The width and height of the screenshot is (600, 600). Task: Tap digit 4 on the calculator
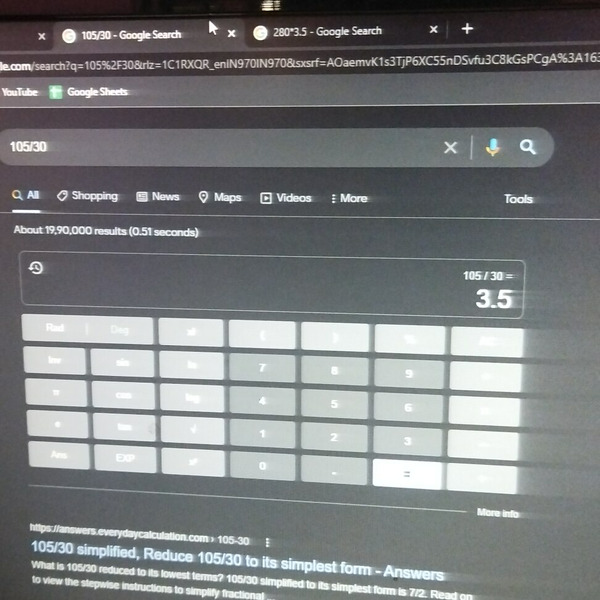[262, 401]
